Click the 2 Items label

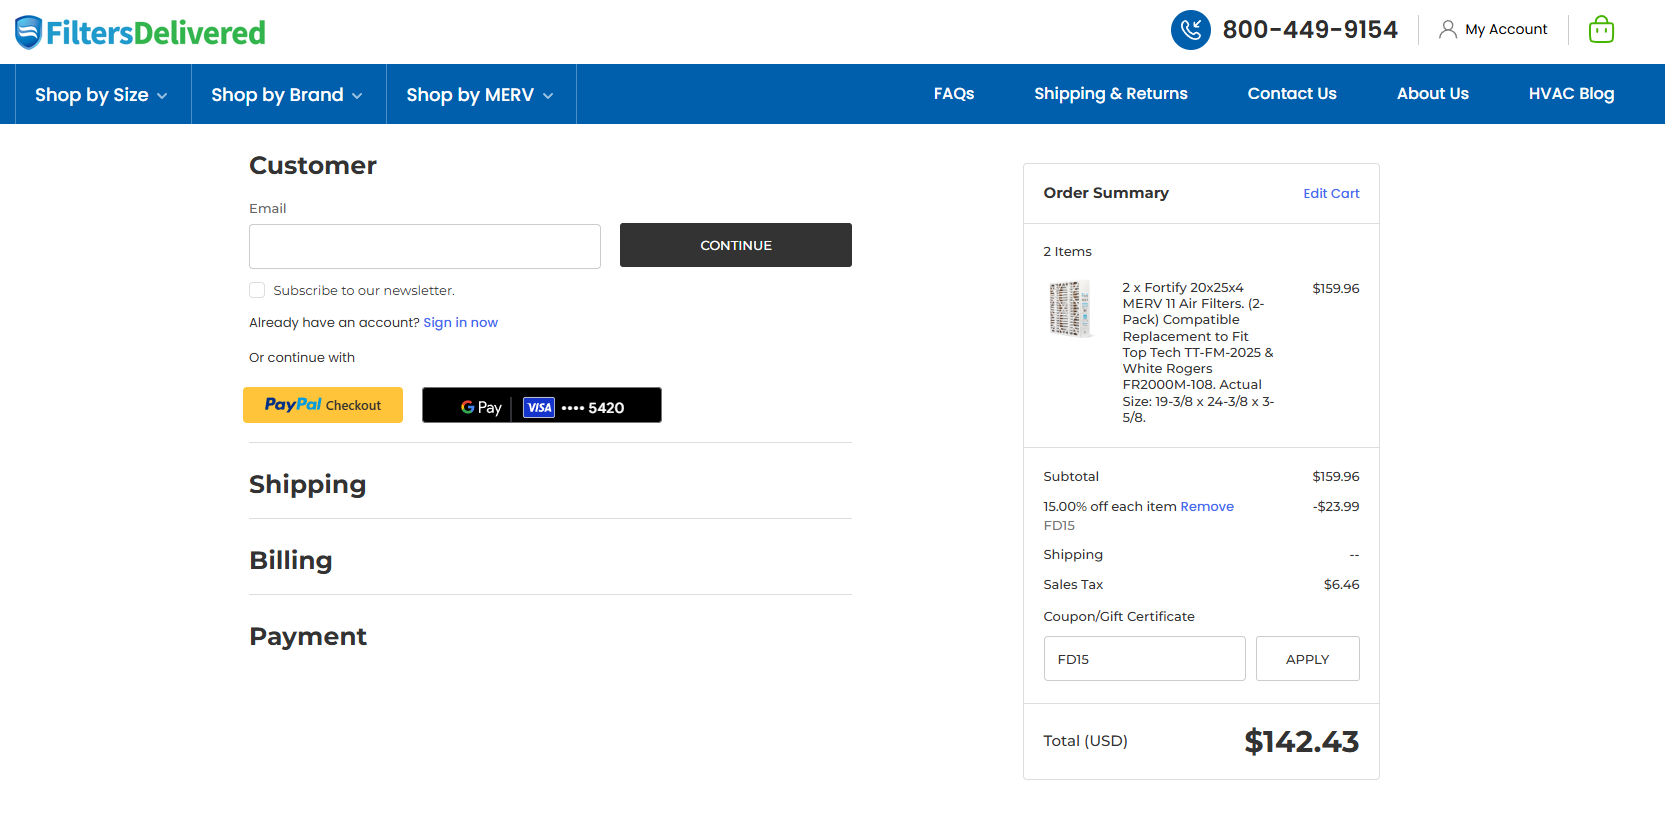(x=1067, y=251)
